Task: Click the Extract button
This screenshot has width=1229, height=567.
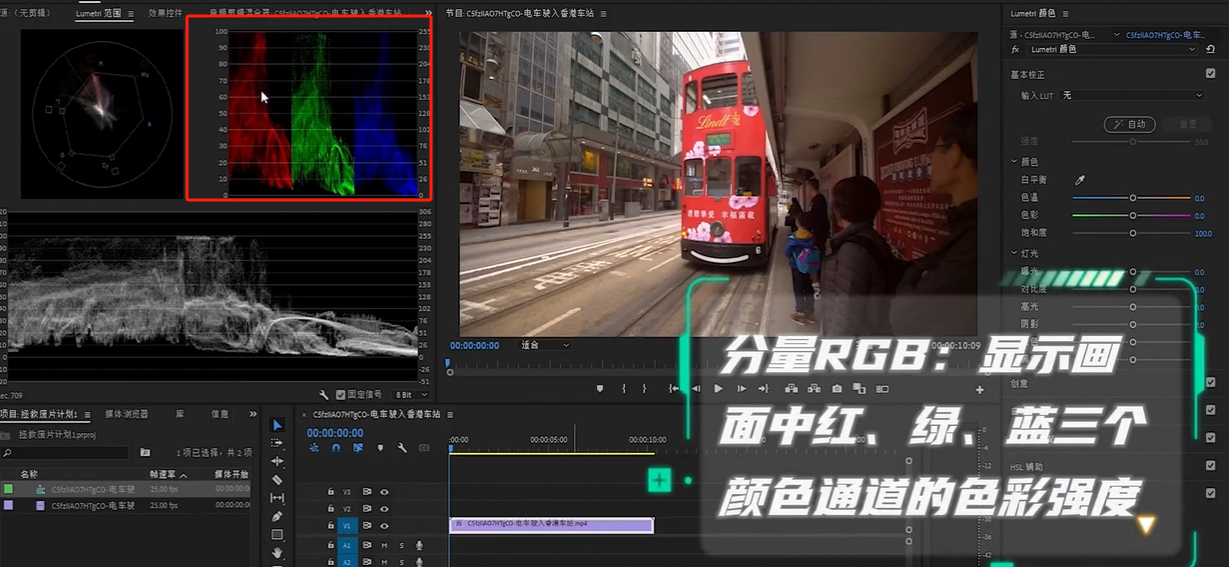Action: [x=814, y=389]
